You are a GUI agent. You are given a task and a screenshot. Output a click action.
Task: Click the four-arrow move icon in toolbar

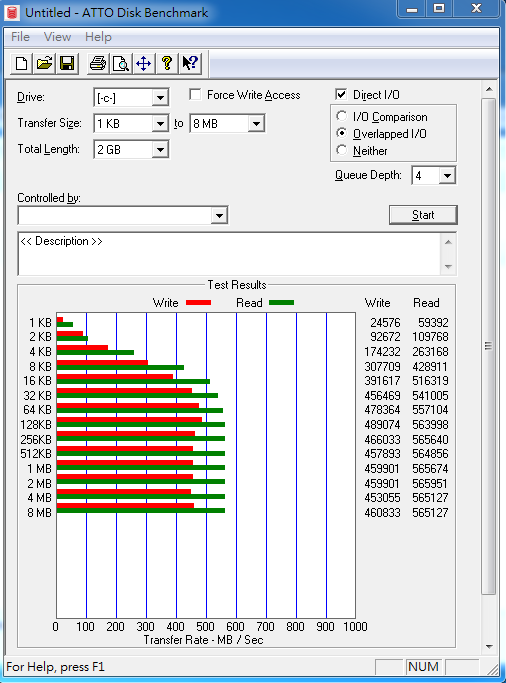coord(143,64)
